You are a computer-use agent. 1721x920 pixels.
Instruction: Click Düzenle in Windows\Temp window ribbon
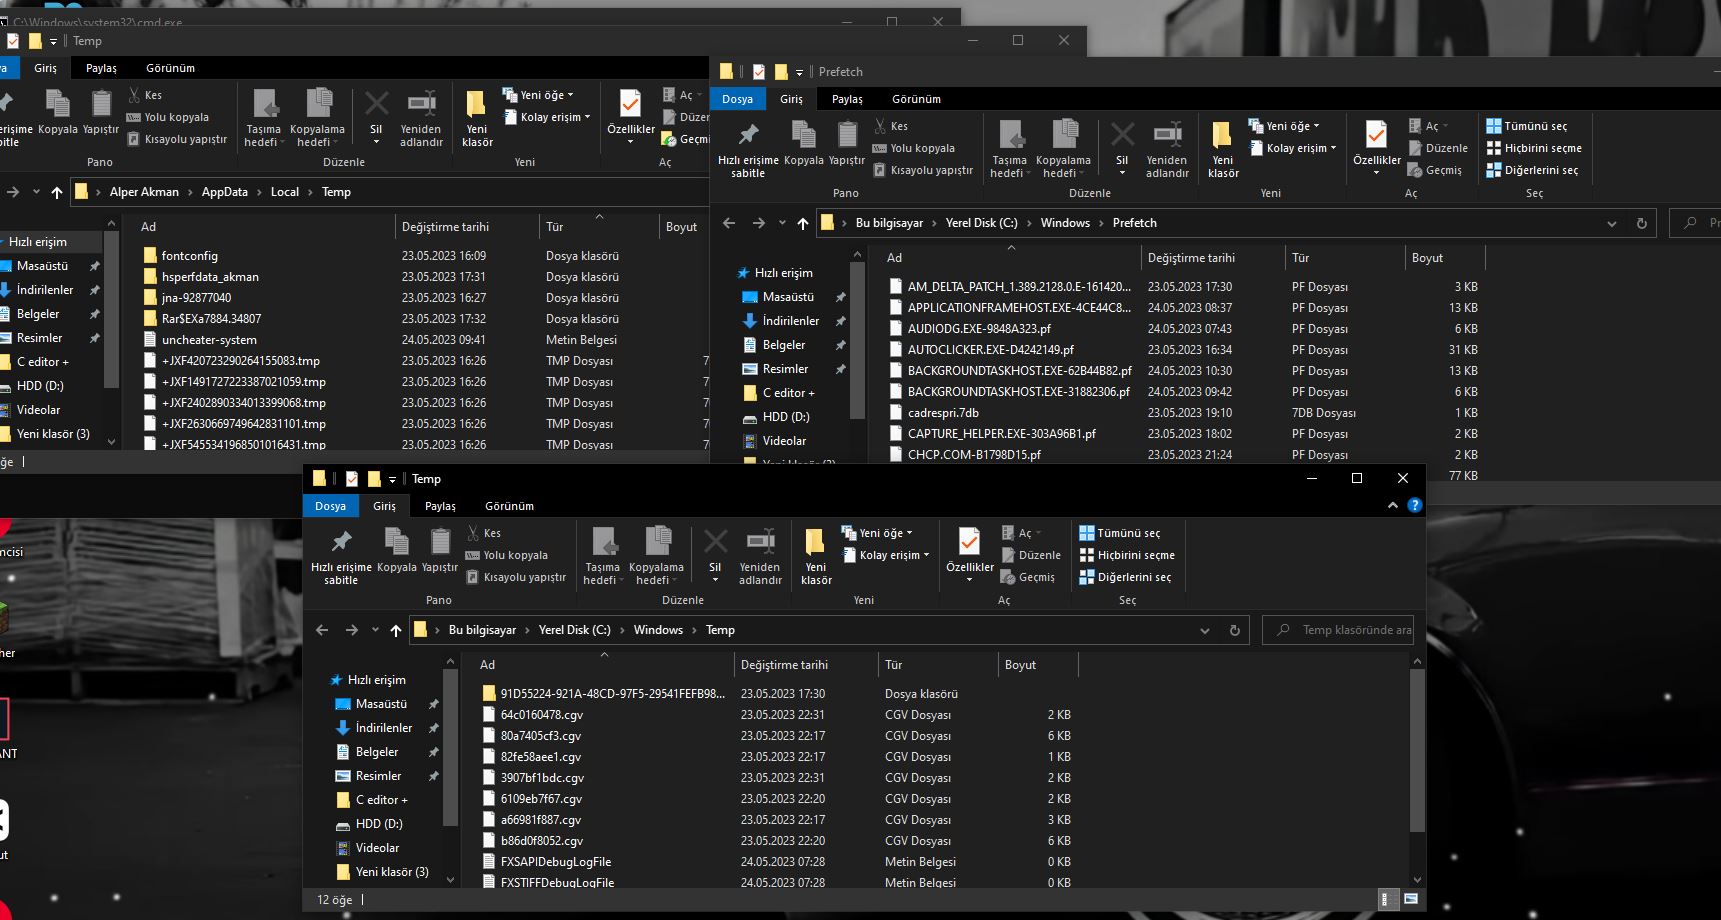click(x=1031, y=555)
